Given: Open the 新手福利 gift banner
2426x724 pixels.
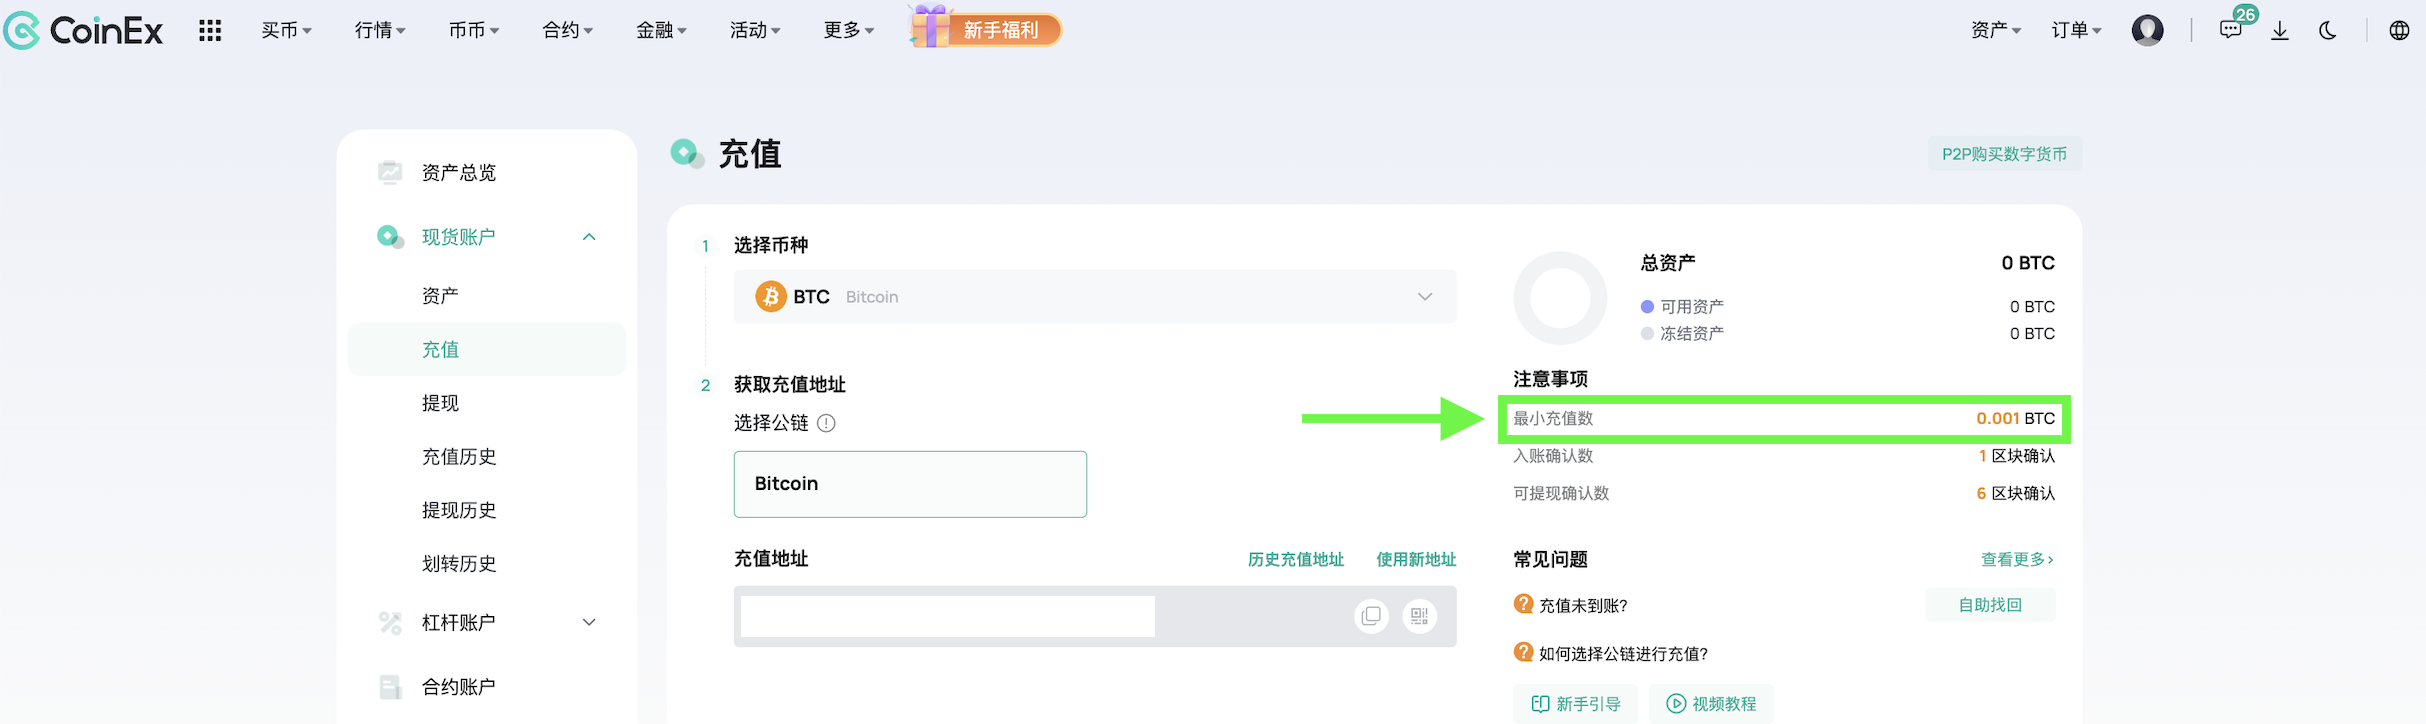Looking at the screenshot, I should (985, 28).
